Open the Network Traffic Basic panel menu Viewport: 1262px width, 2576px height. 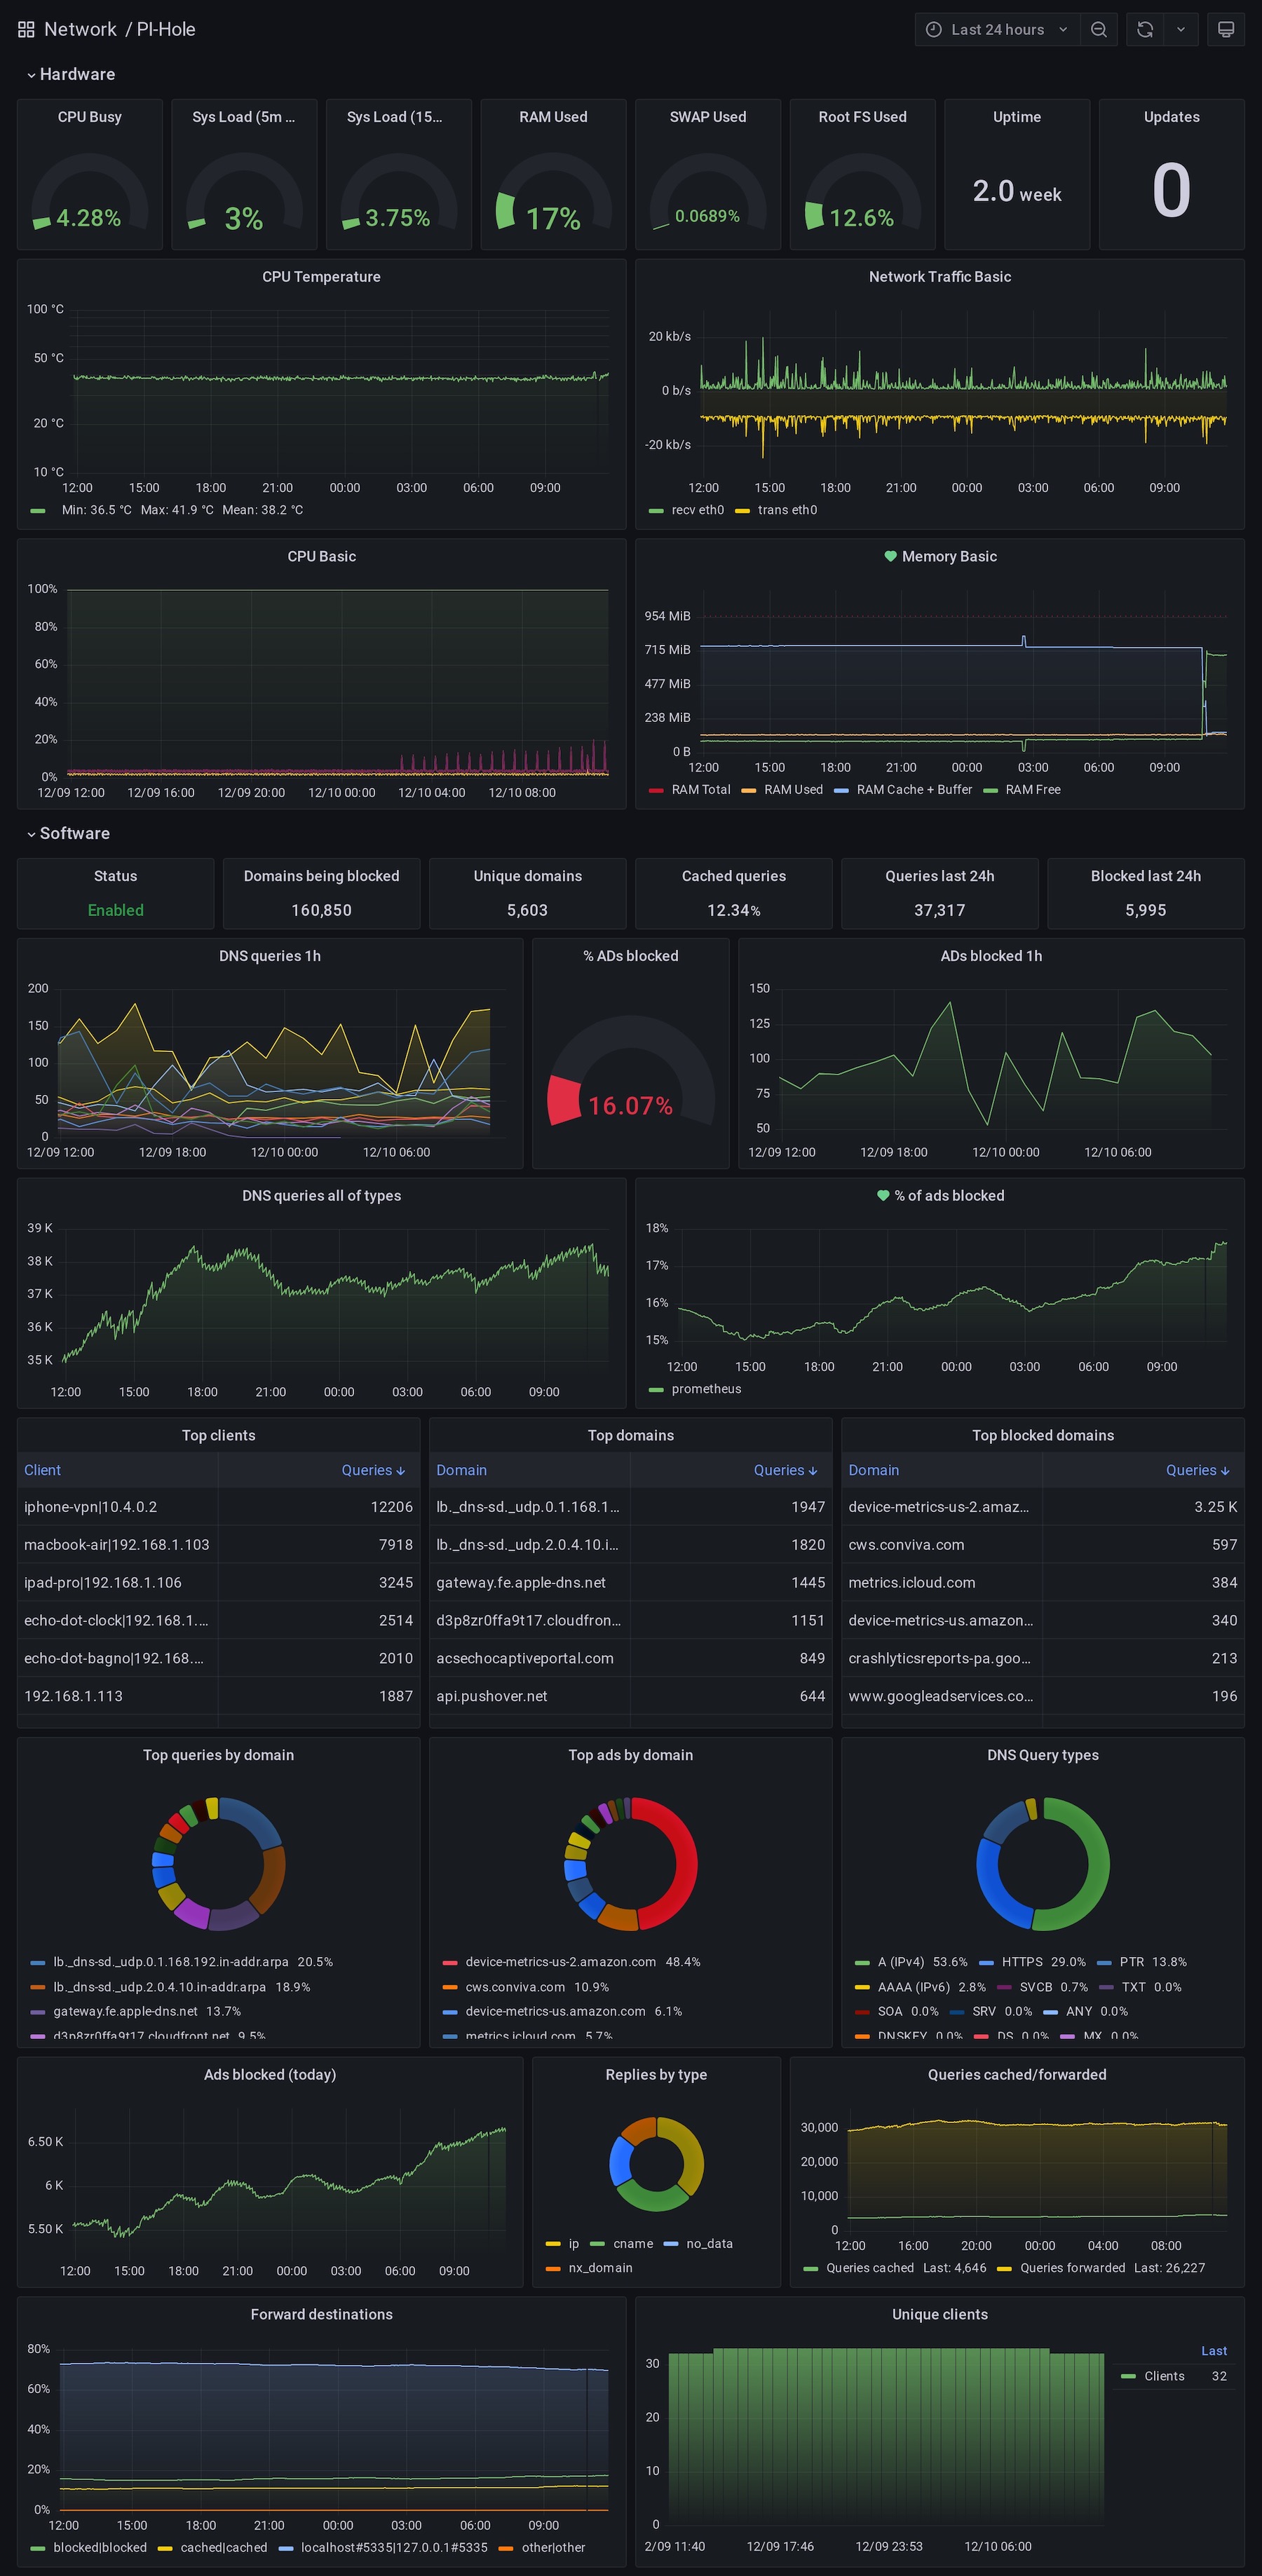point(939,277)
